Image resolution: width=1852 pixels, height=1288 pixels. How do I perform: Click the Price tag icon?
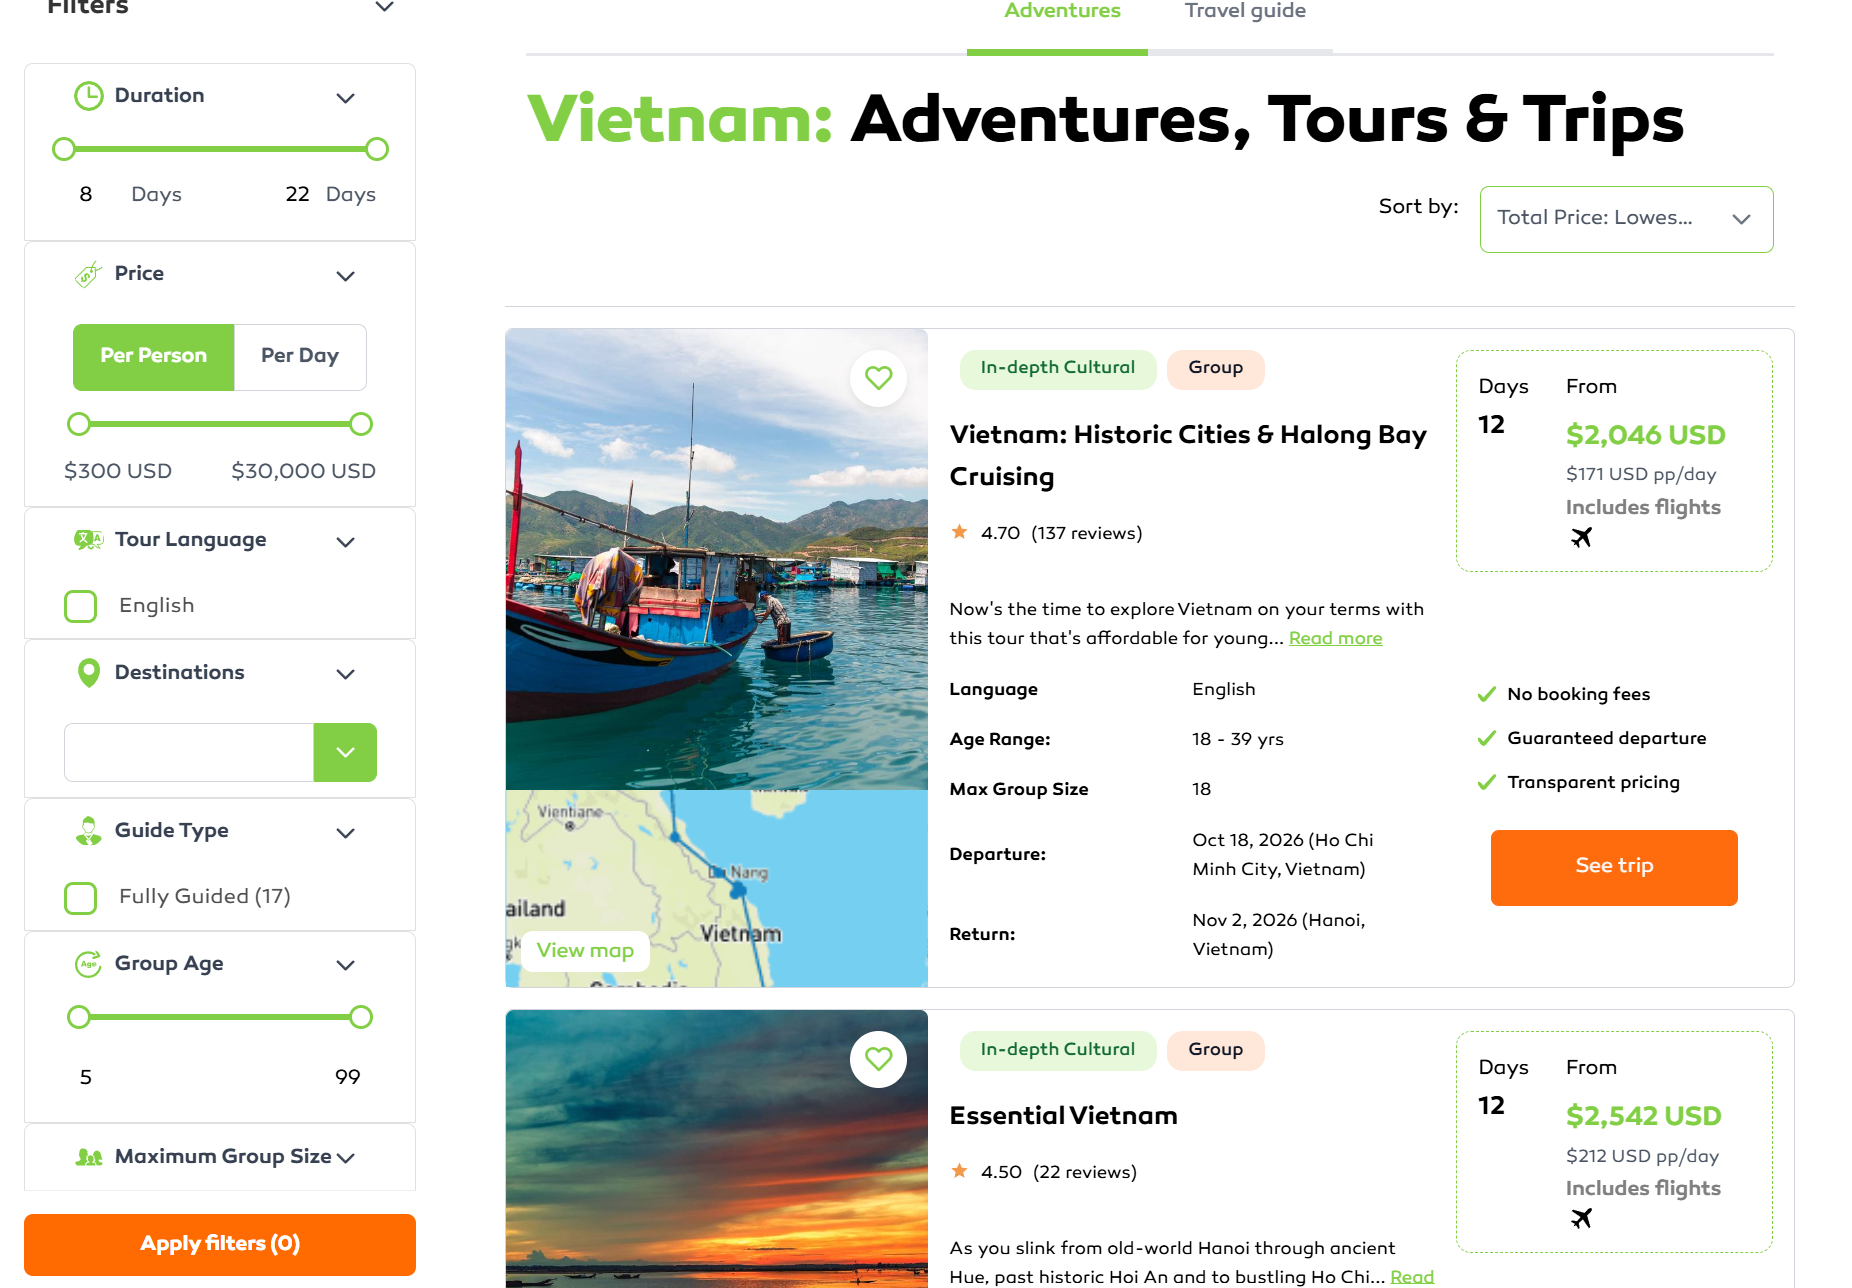(x=89, y=274)
